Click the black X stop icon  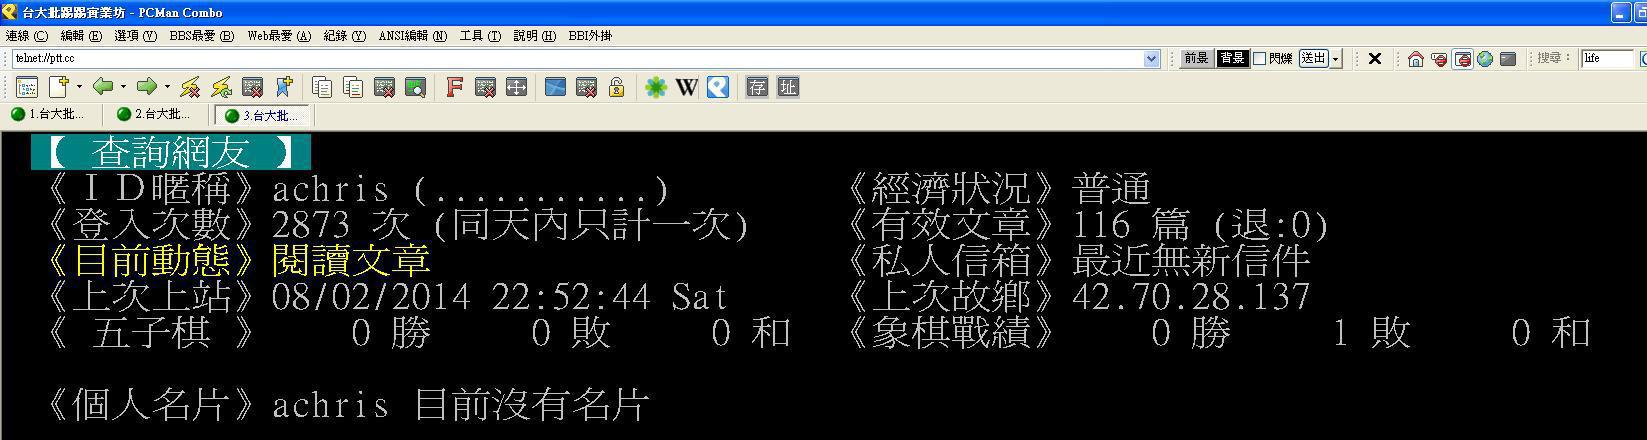1375,59
